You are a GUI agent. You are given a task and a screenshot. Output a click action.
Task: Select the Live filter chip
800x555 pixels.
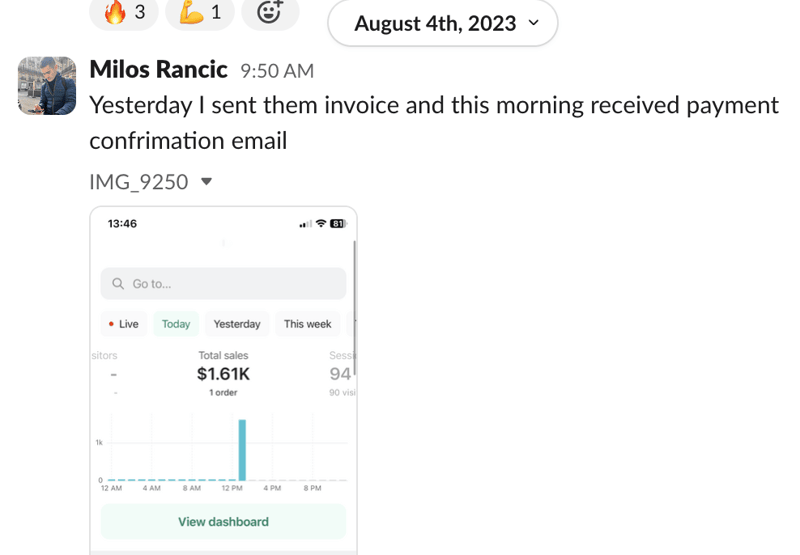[124, 324]
